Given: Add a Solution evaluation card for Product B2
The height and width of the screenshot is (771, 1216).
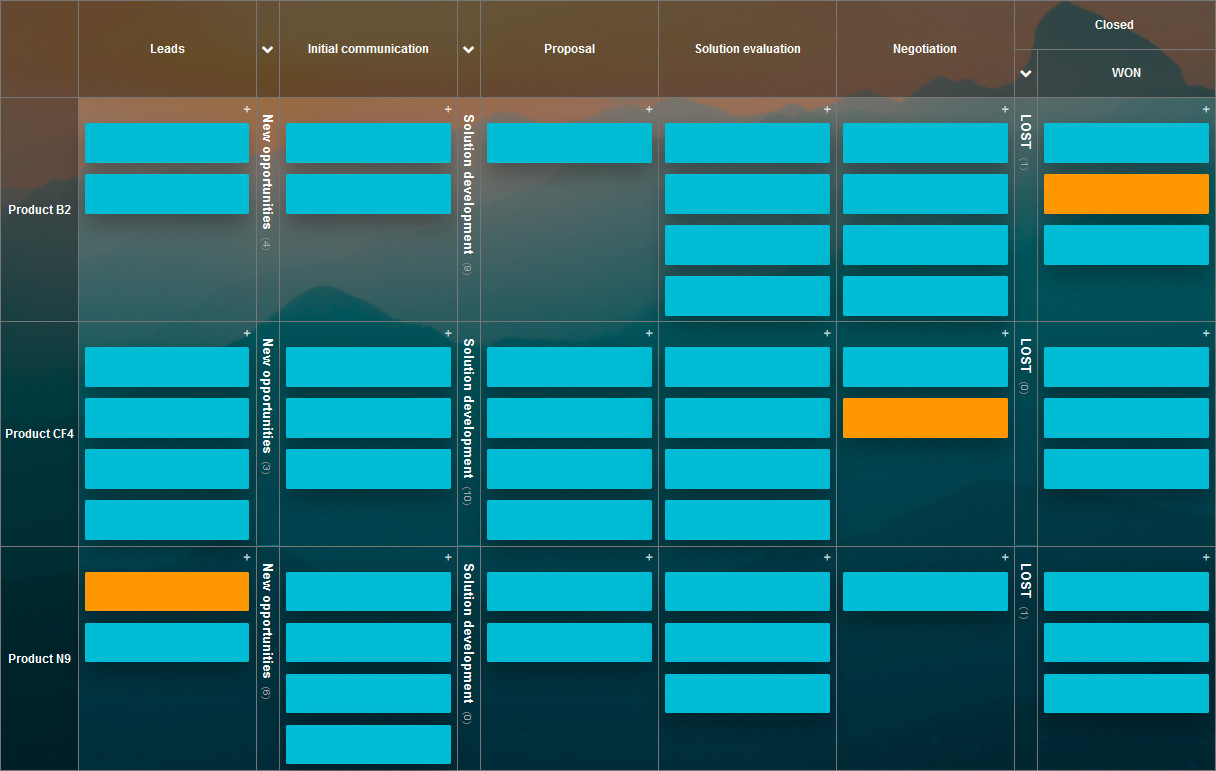Looking at the screenshot, I should [826, 109].
